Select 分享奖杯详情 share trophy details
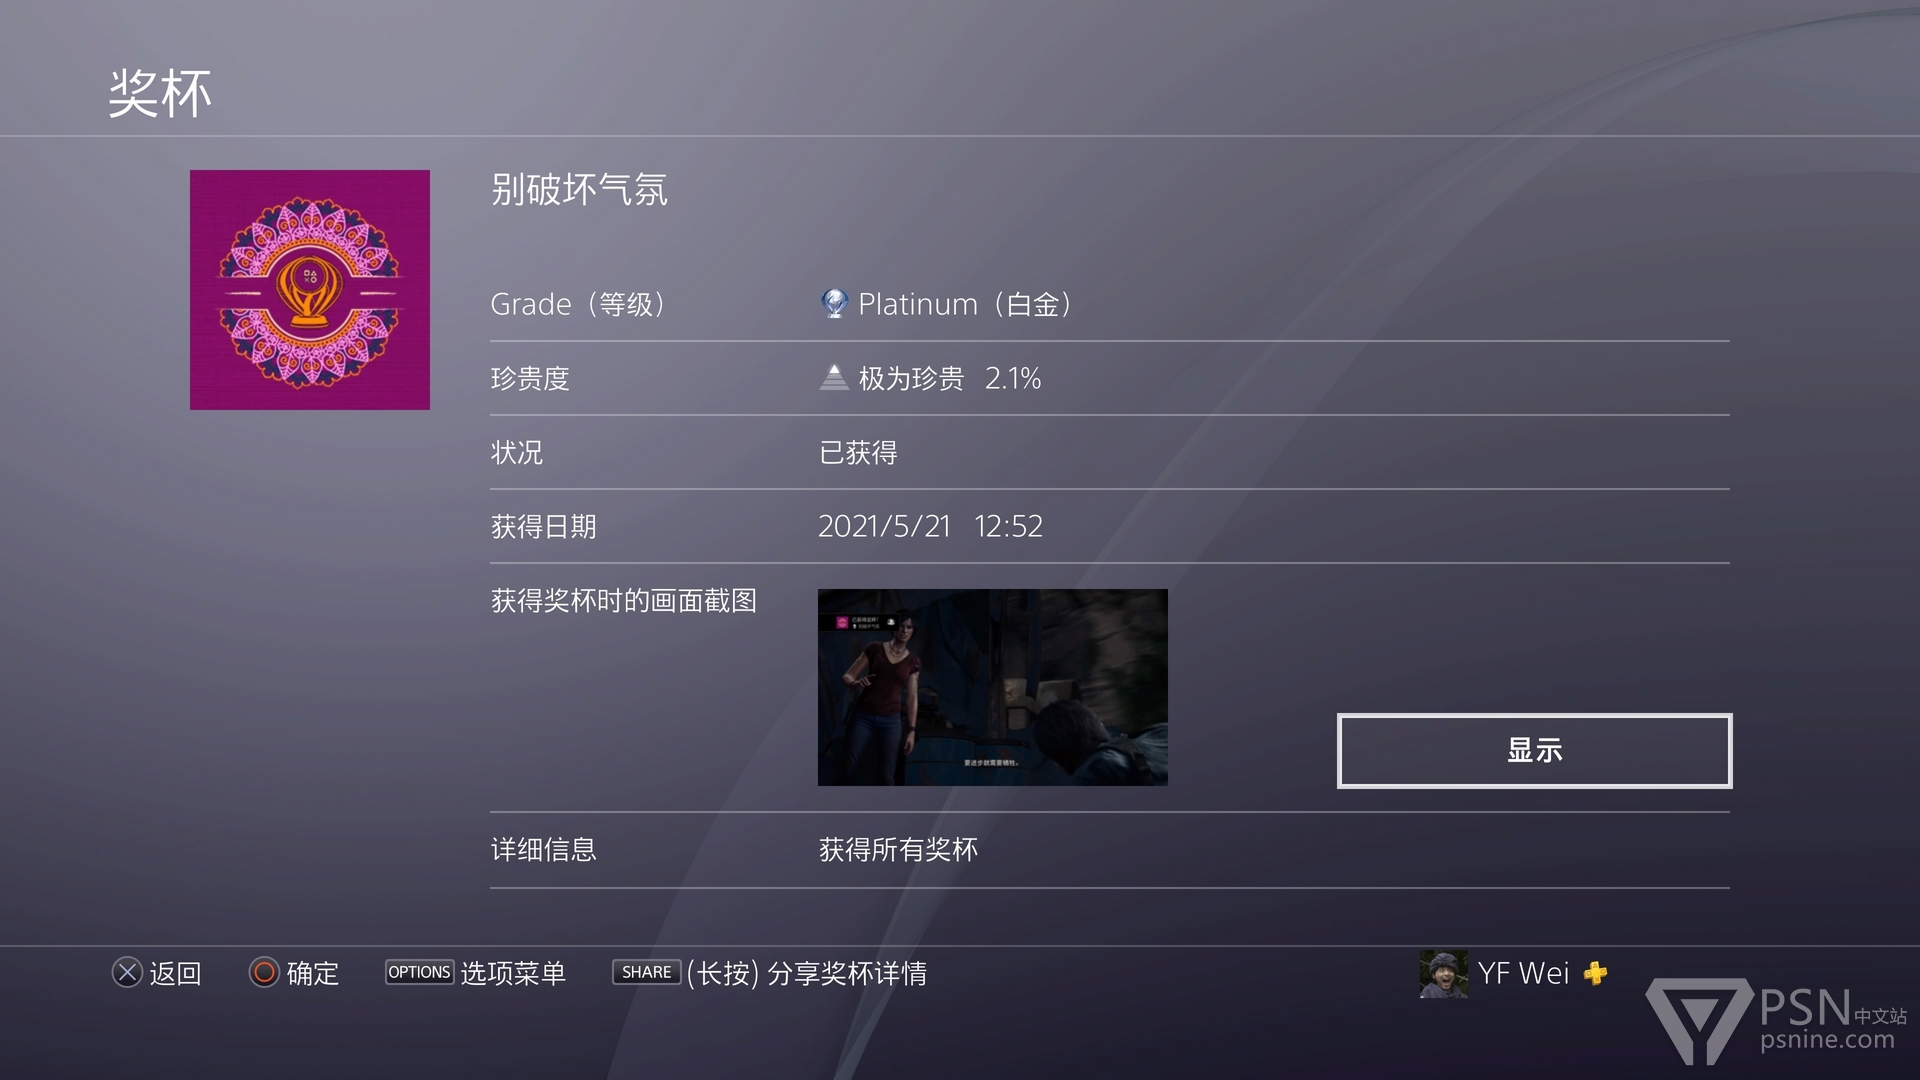The width and height of the screenshot is (1920, 1080). tap(847, 973)
